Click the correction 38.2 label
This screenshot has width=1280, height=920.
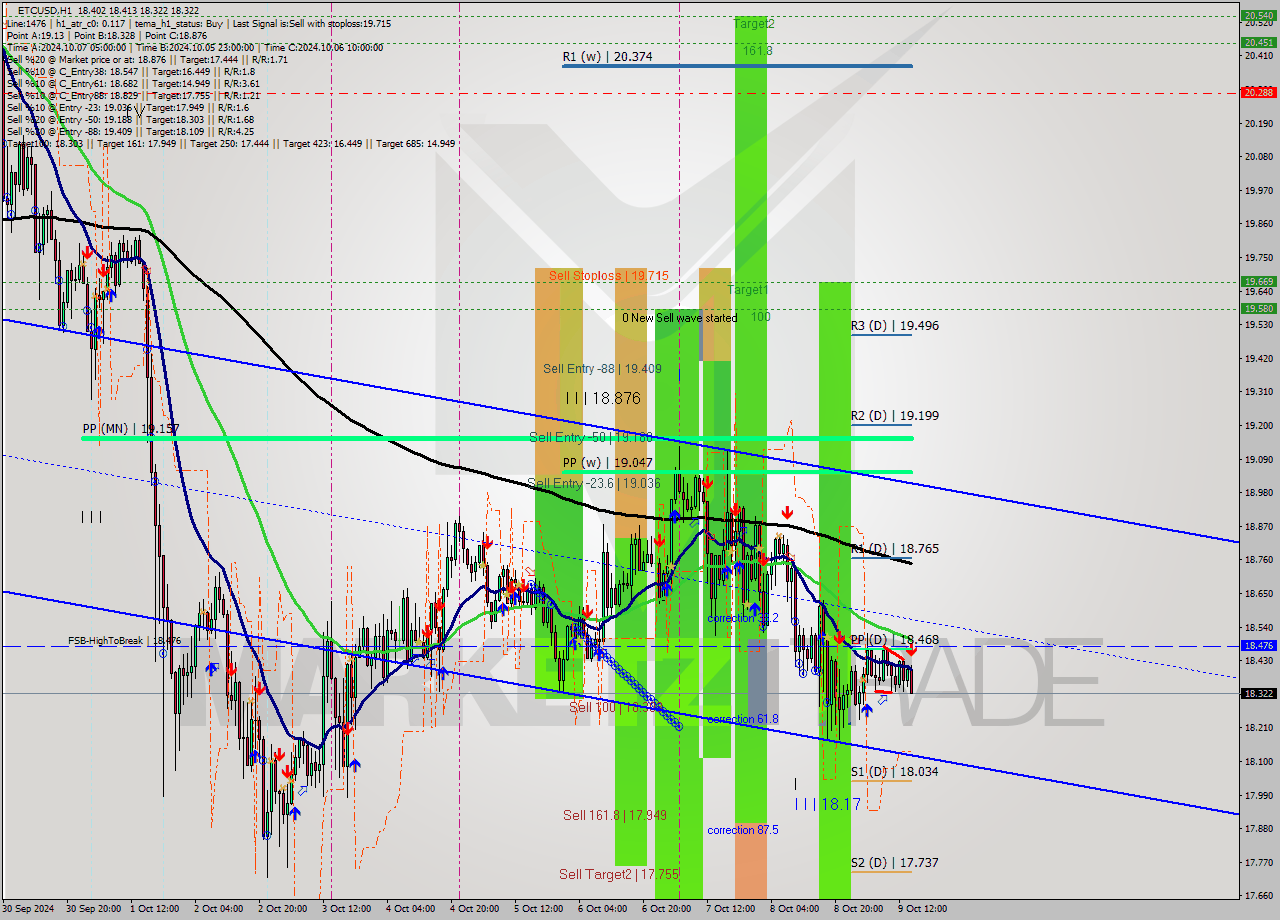(742, 619)
